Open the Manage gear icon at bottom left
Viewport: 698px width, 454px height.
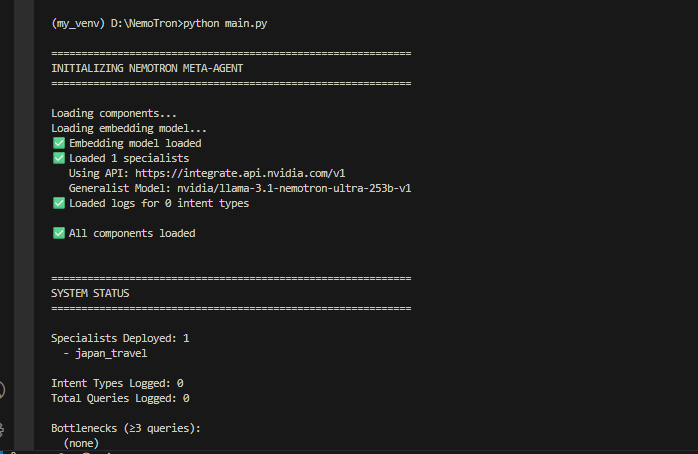[x=2, y=430]
